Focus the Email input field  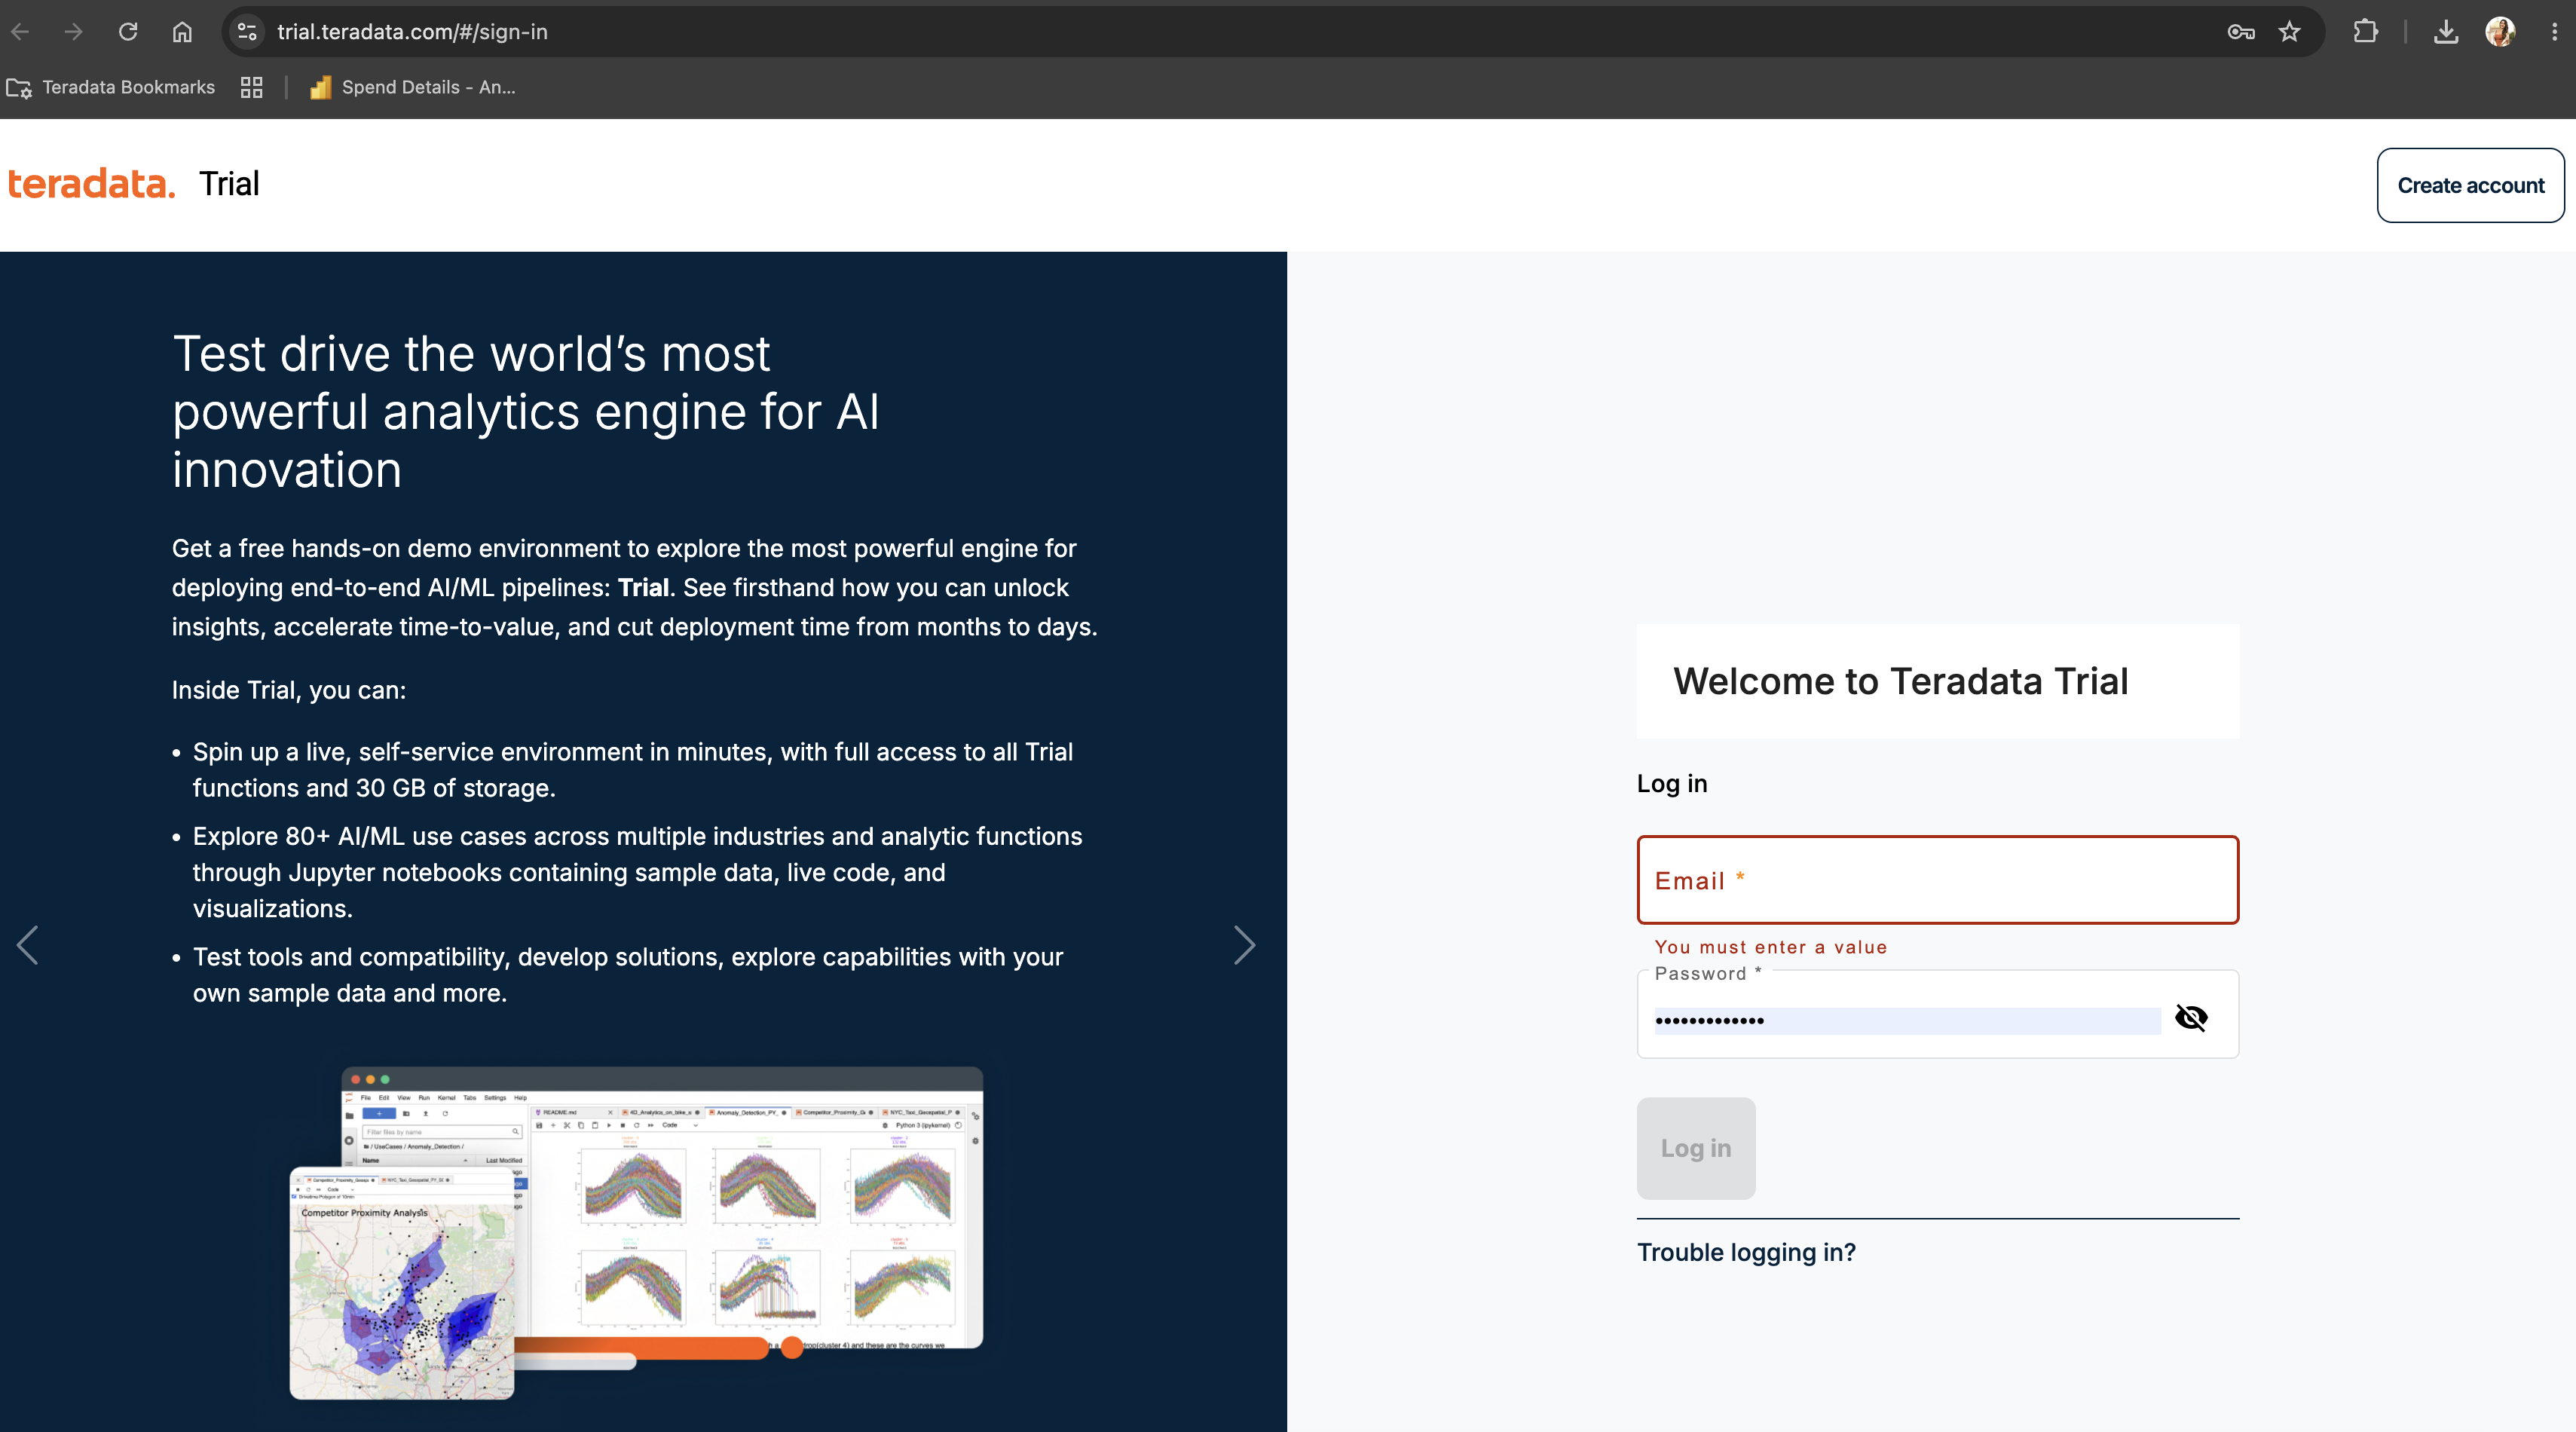click(x=1937, y=880)
